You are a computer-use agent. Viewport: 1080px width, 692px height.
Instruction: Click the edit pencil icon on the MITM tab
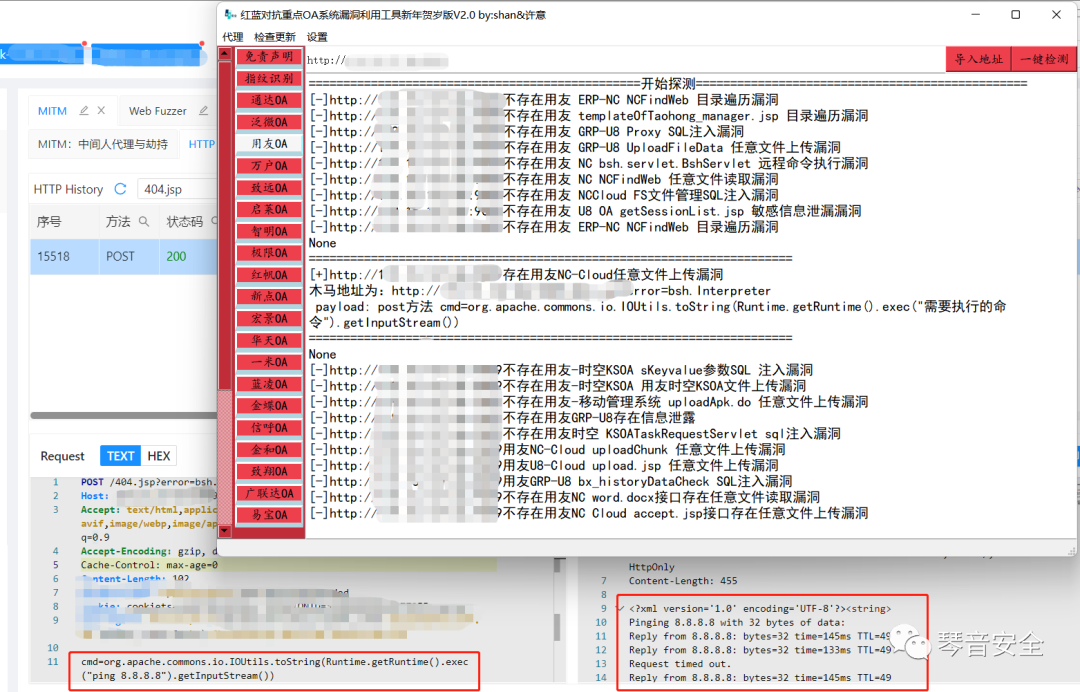point(84,110)
